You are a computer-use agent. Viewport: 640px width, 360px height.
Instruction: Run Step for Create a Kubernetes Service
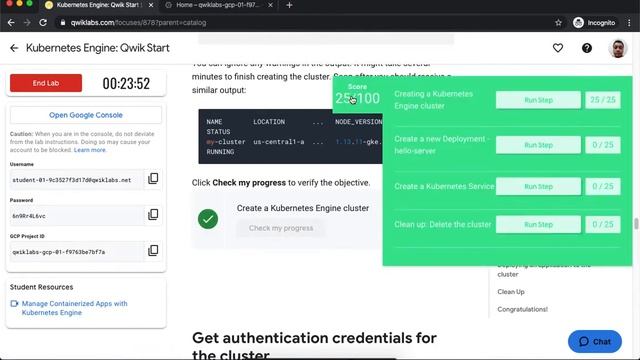(x=538, y=187)
